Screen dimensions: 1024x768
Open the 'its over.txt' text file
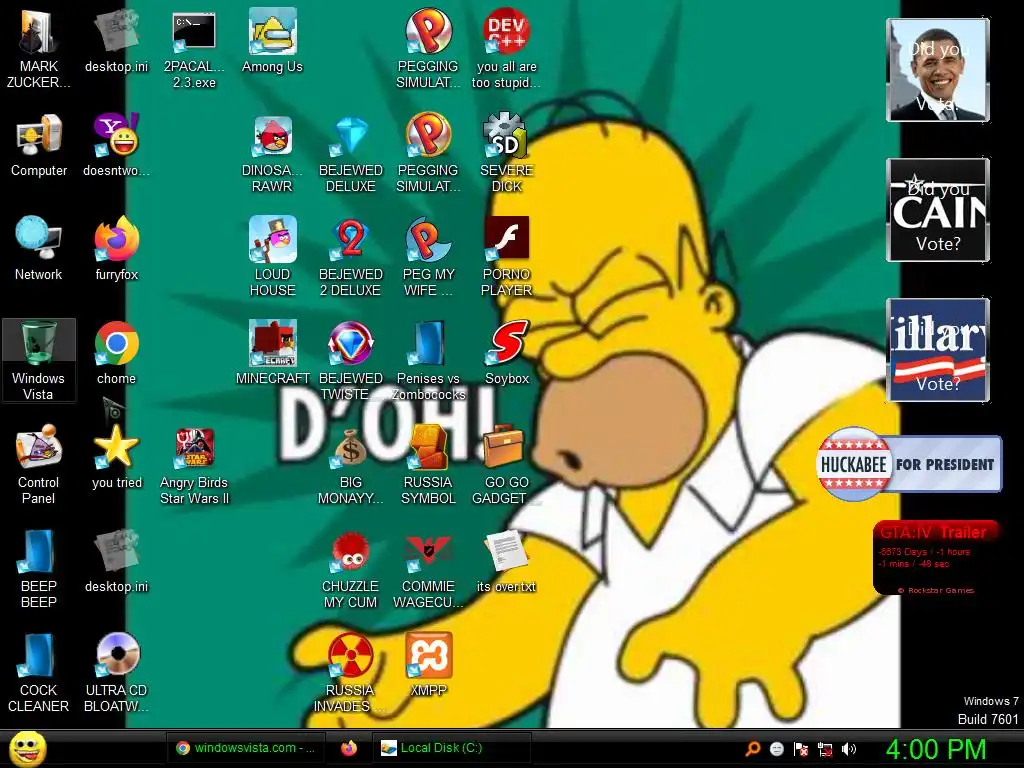[x=506, y=562]
